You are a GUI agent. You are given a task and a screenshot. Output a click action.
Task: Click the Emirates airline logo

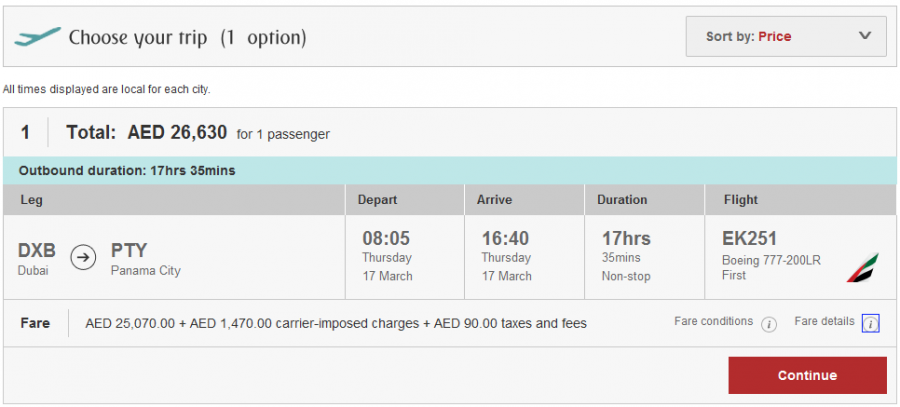tap(863, 267)
